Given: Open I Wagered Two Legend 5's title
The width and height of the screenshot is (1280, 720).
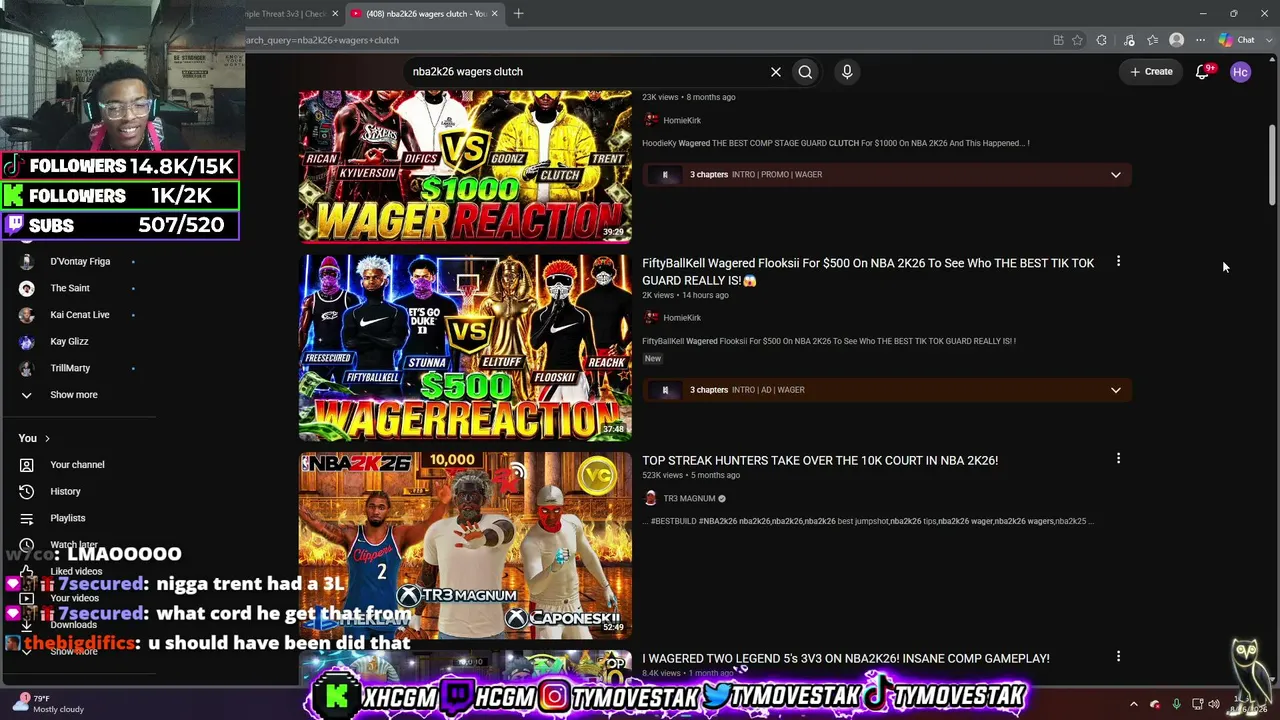Looking at the screenshot, I should (x=846, y=658).
